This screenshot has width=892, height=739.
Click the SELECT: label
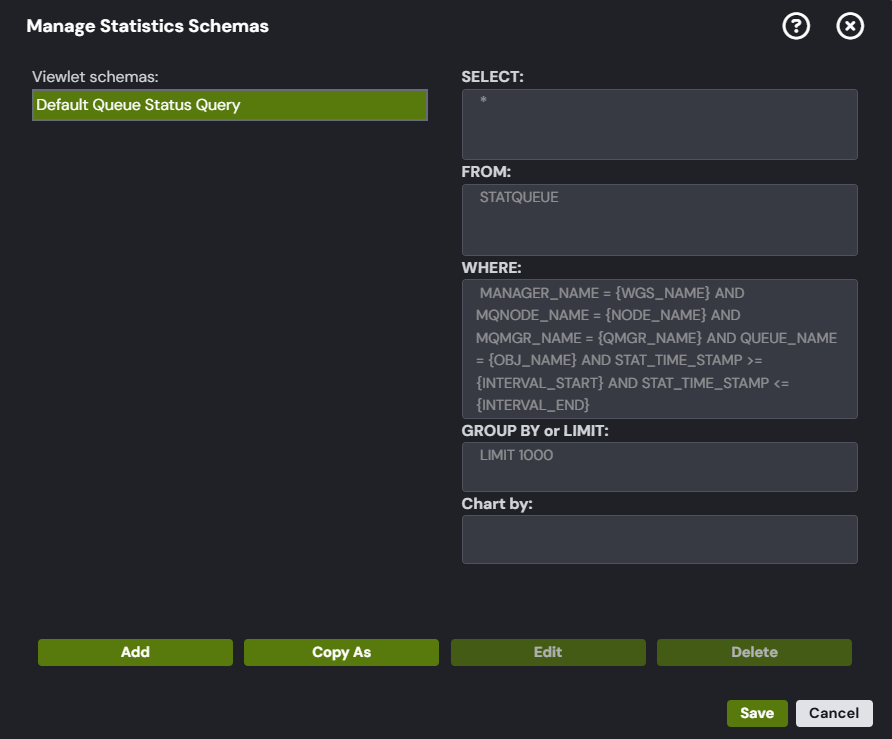tap(493, 77)
